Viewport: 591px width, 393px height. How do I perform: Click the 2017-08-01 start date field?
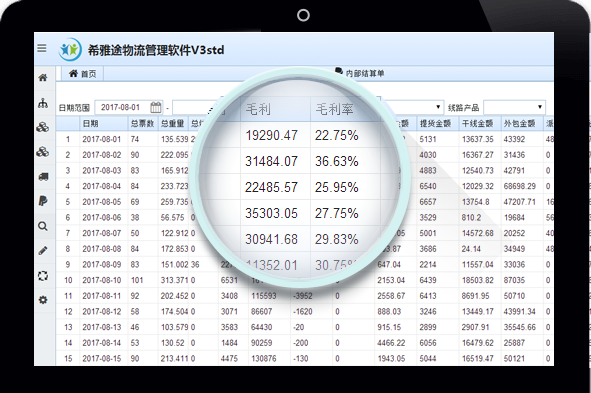pyautogui.click(x=122, y=107)
